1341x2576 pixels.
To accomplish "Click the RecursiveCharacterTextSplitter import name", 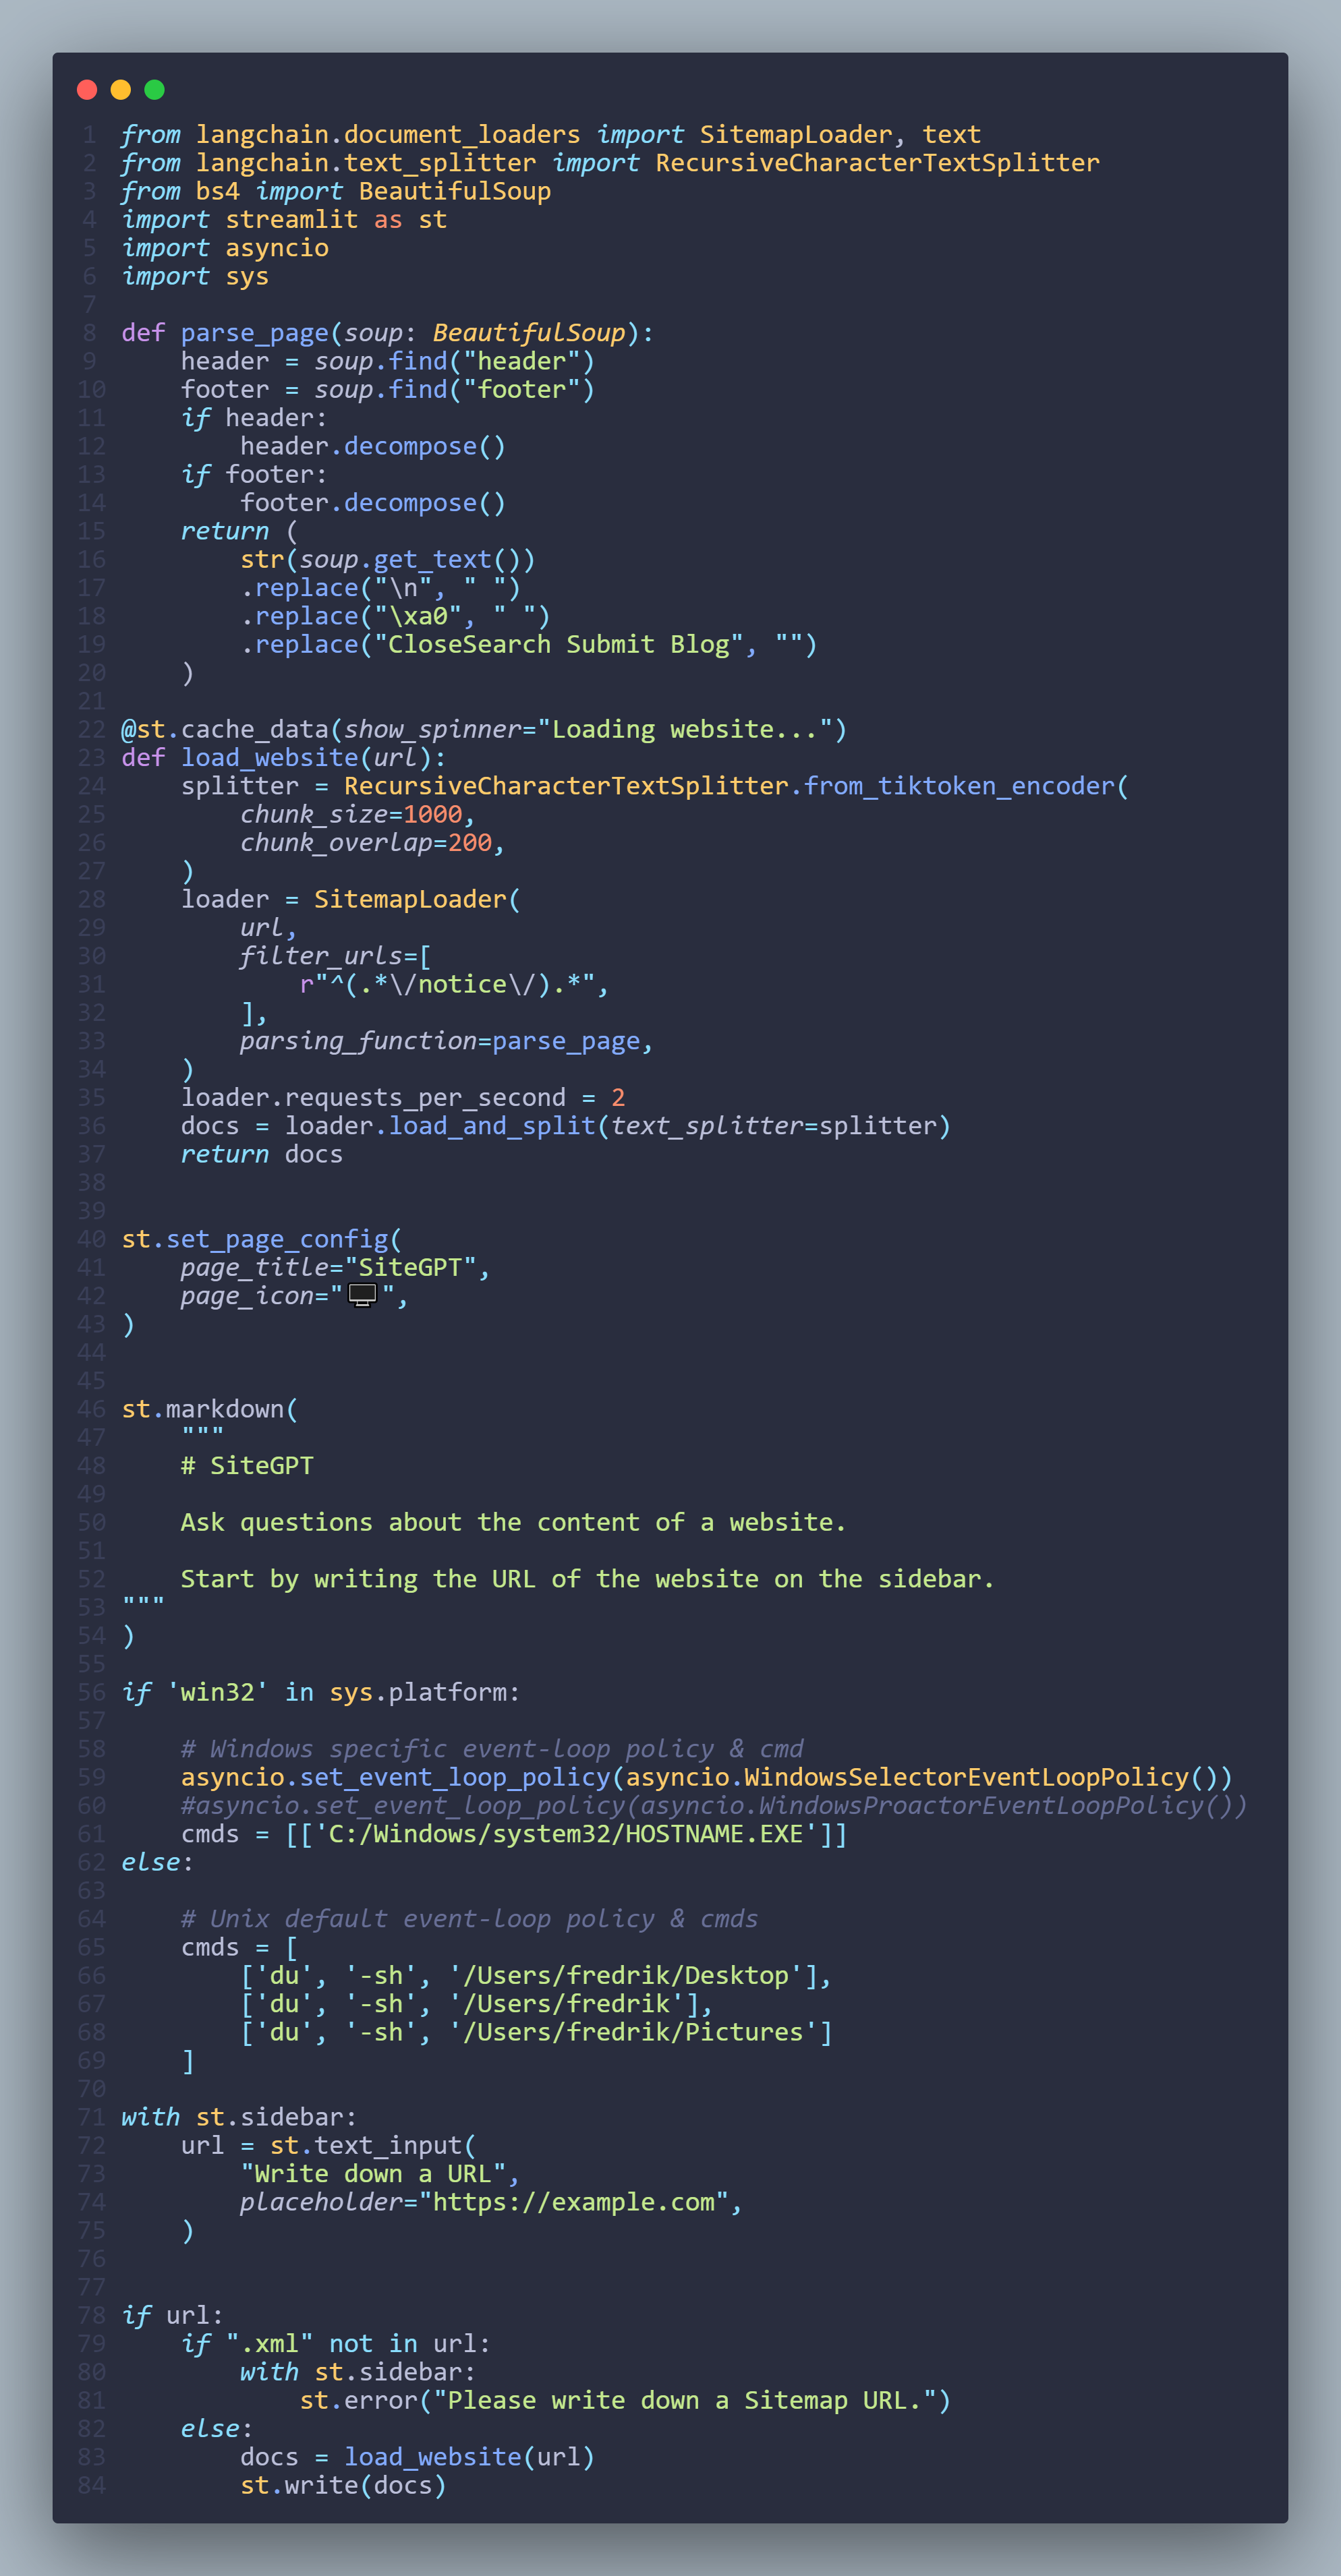I will point(877,163).
